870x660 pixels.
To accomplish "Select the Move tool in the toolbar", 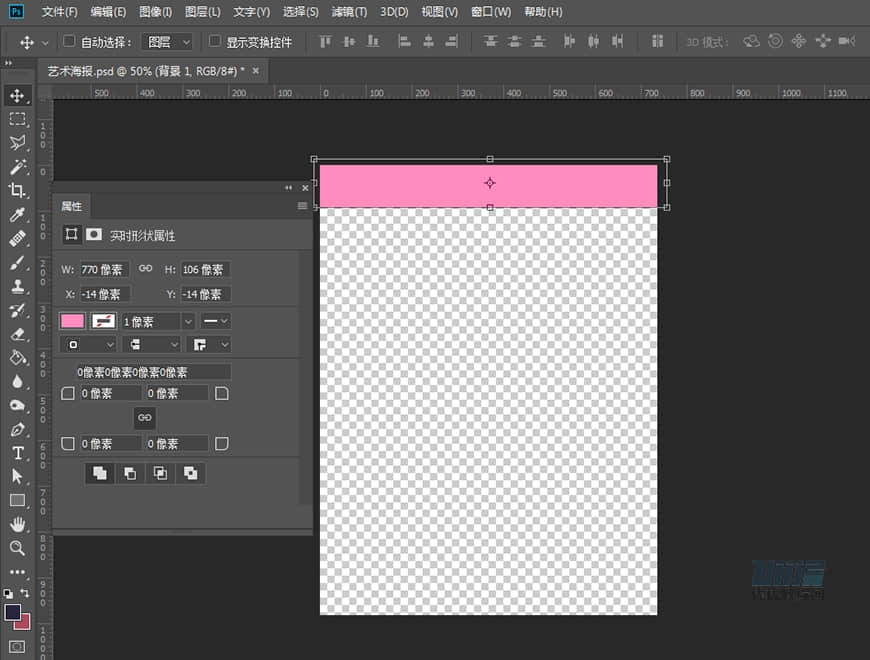I will 17,95.
